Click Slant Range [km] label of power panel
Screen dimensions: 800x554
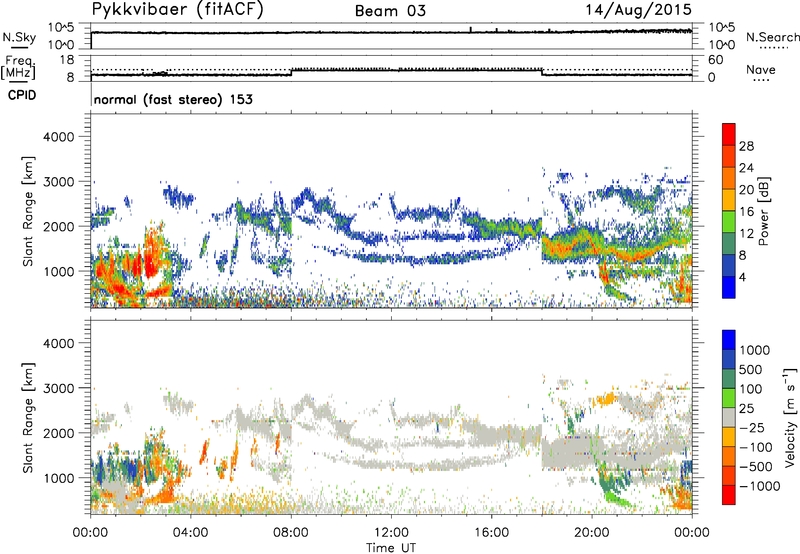(28, 211)
